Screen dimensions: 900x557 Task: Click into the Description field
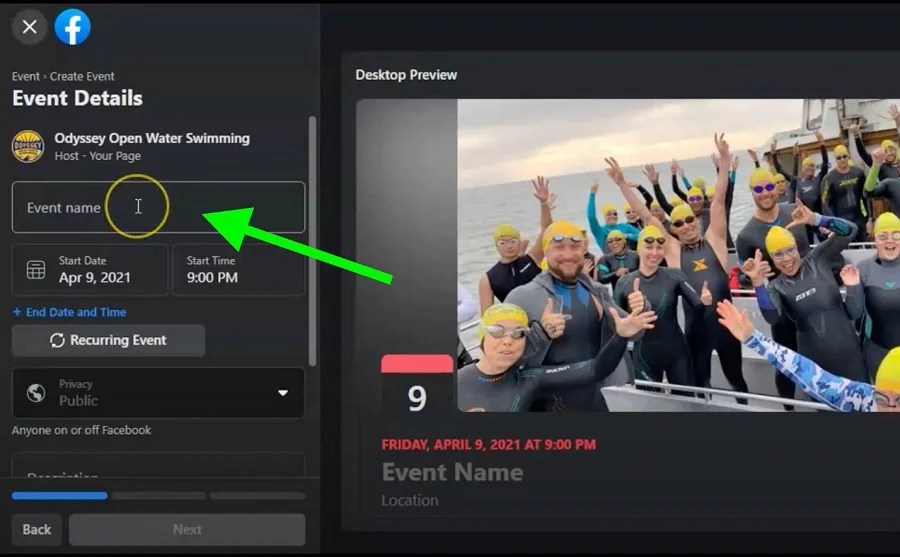(158, 470)
